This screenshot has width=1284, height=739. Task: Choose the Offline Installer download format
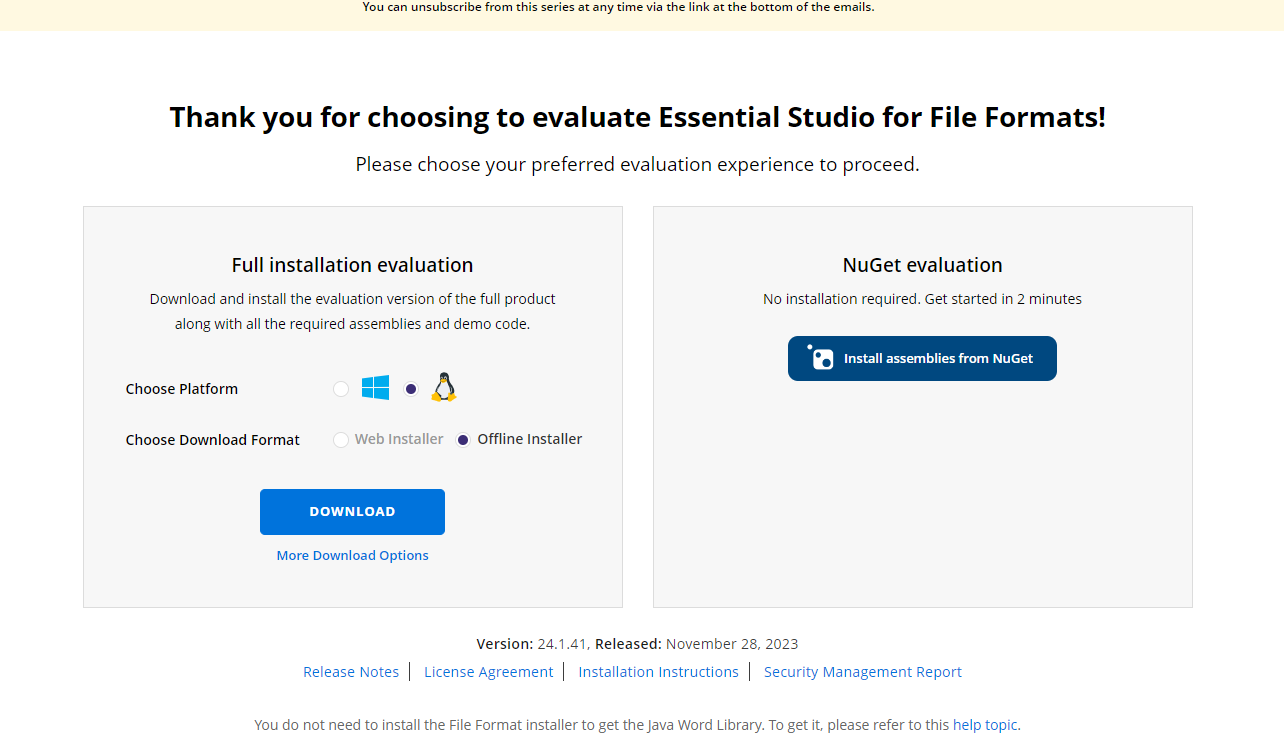[x=462, y=439]
